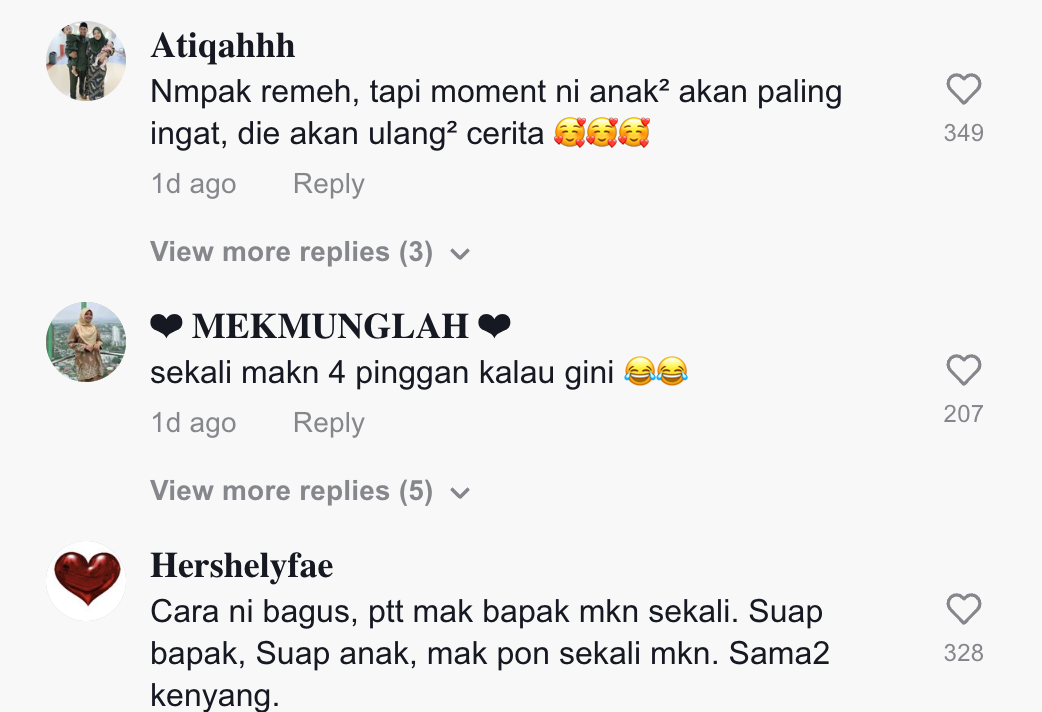Select Hershelyfae's 'Cara ni bagus' comment text
1042x712 pixels.
coord(490,653)
